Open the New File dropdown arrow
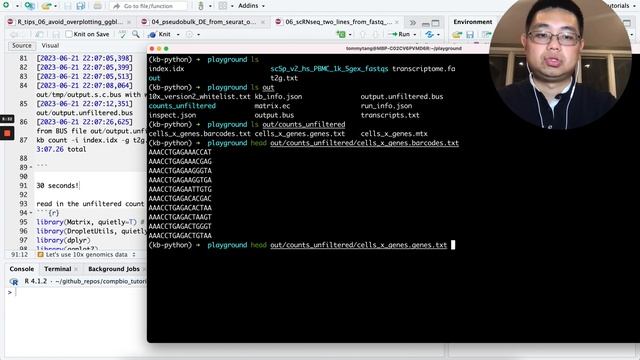Viewport: 640px width, 360px height. click(x=17, y=6)
